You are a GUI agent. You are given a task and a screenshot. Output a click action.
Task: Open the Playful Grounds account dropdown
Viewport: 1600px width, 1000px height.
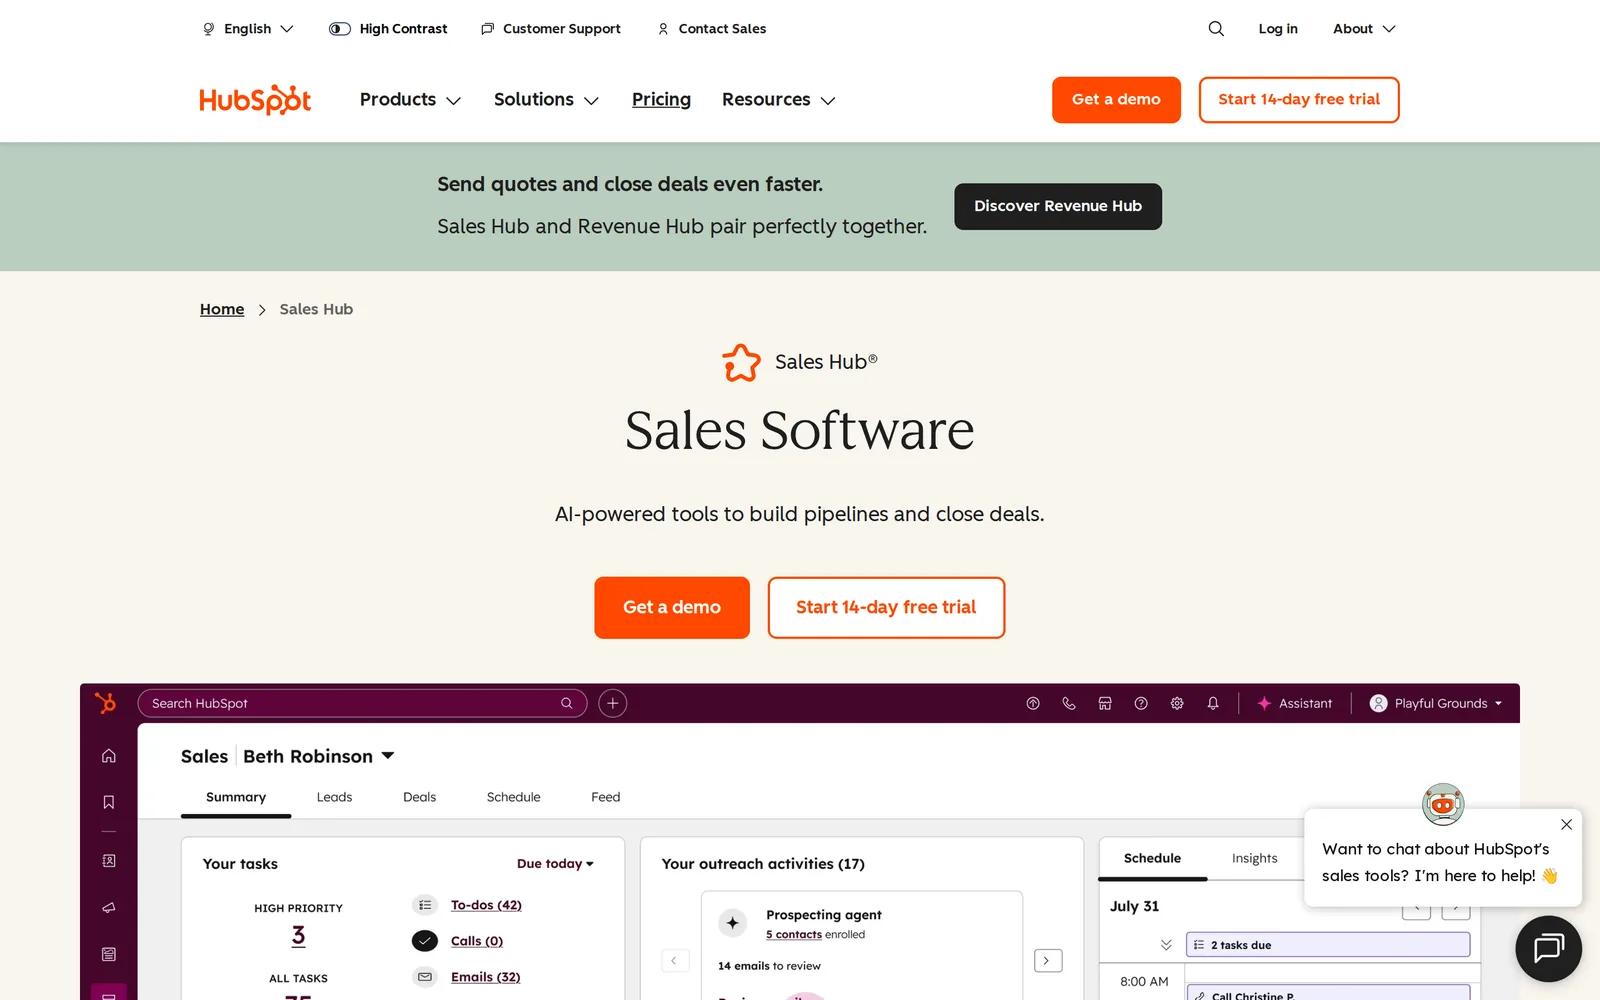pos(1436,703)
